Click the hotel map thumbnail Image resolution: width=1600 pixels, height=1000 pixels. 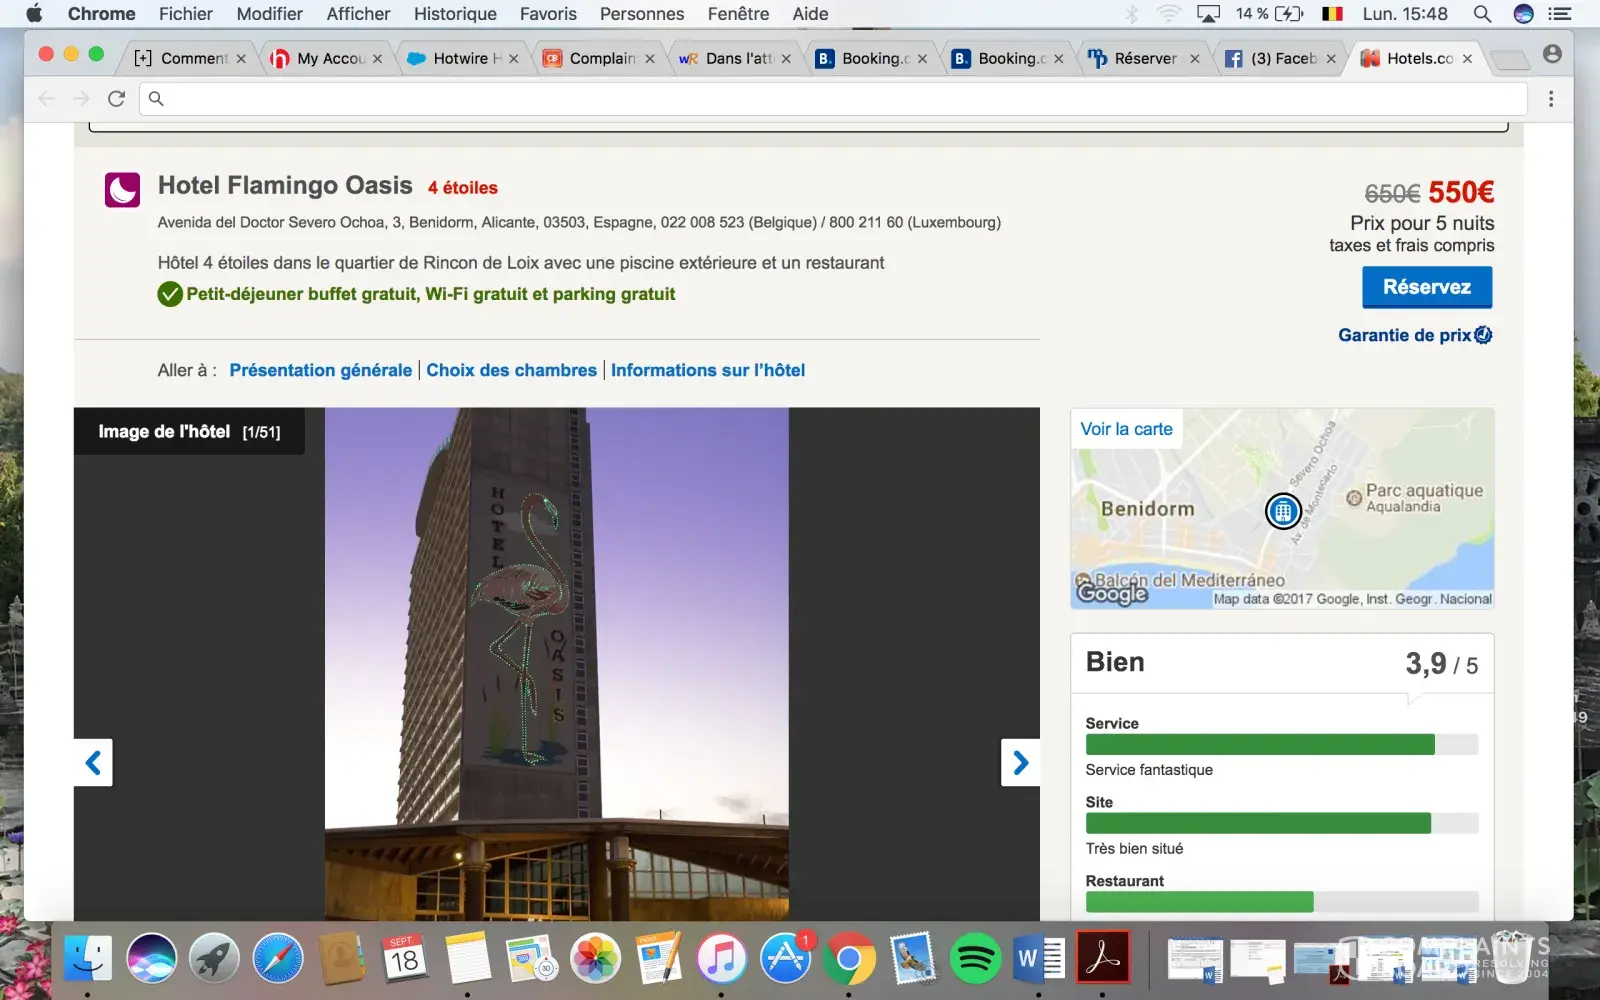tap(1282, 508)
